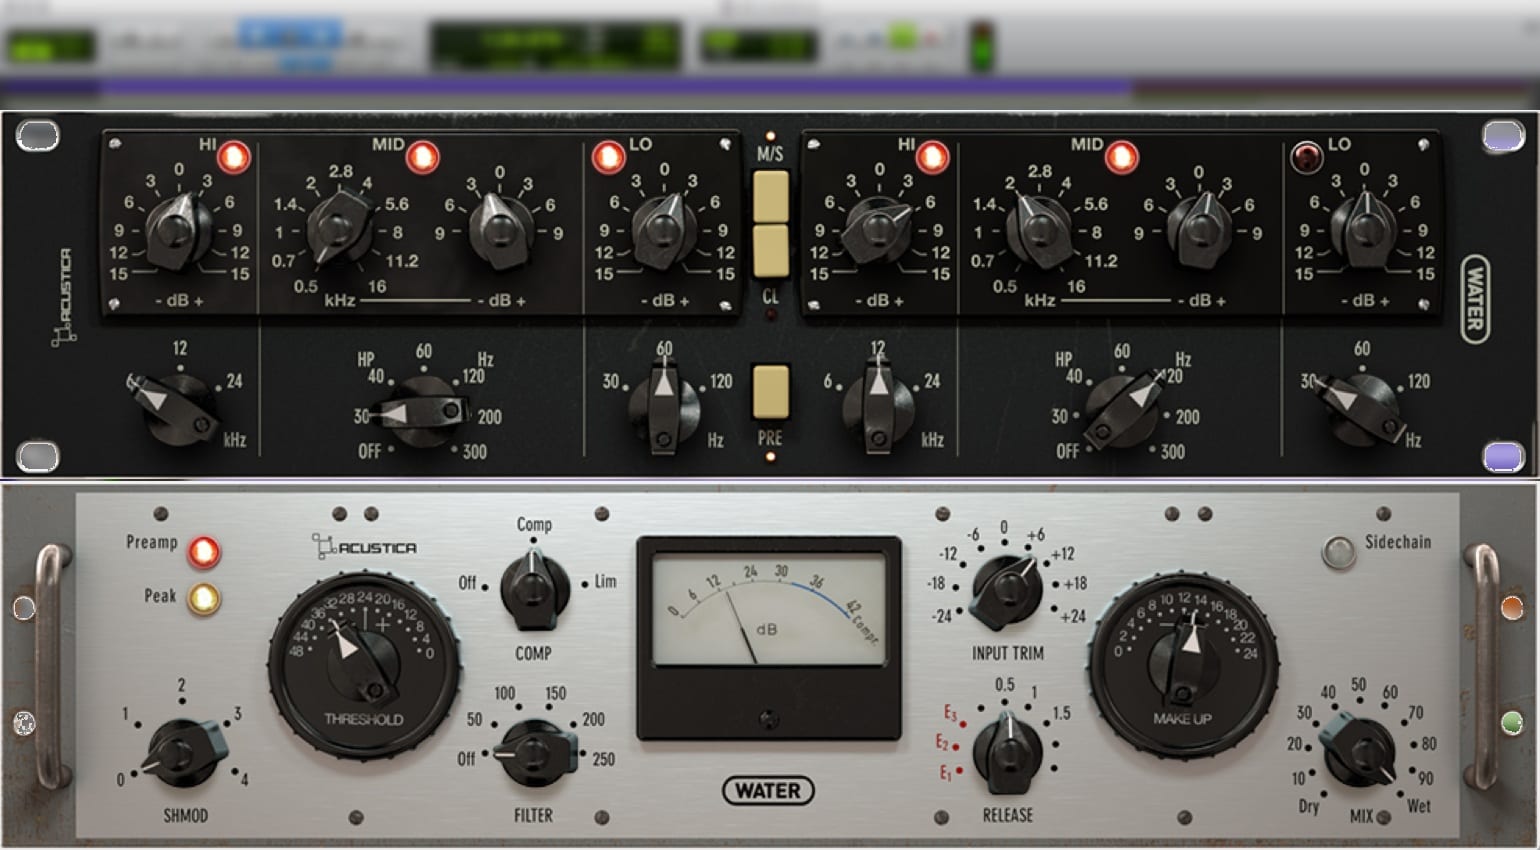The image size is (1540, 850).
Task: Click the right LO frequency Hz selector
Action: click(x=1361, y=409)
